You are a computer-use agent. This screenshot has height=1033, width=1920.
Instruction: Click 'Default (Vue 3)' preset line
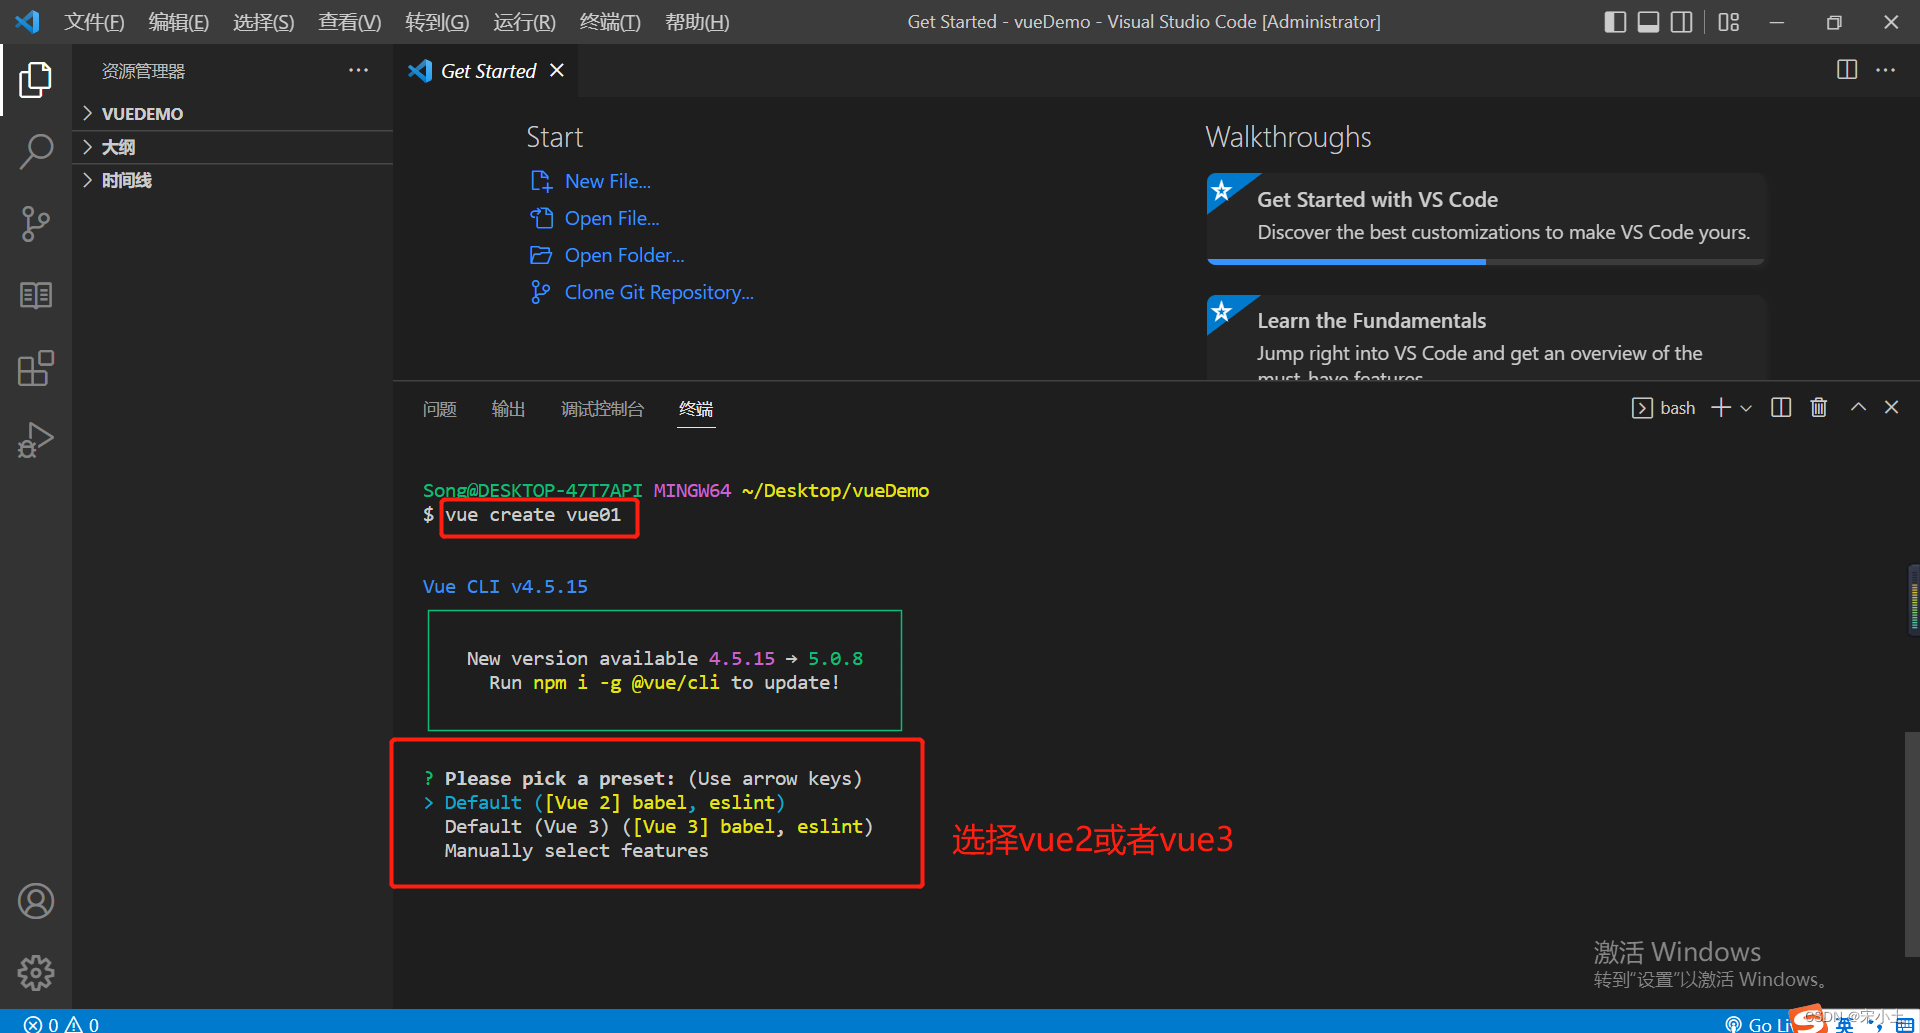click(659, 827)
